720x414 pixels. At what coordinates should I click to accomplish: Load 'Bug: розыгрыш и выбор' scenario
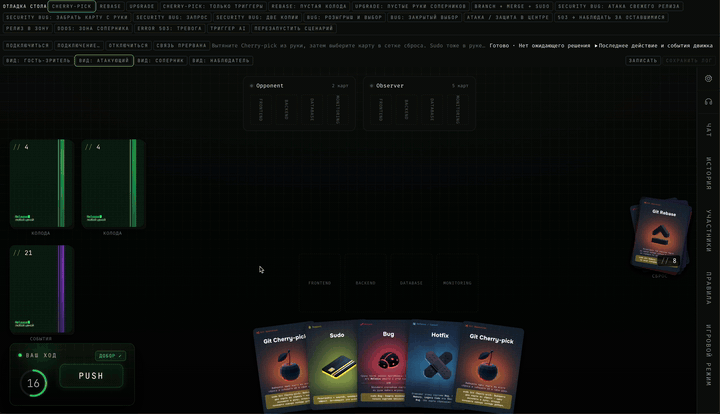(x=344, y=17)
